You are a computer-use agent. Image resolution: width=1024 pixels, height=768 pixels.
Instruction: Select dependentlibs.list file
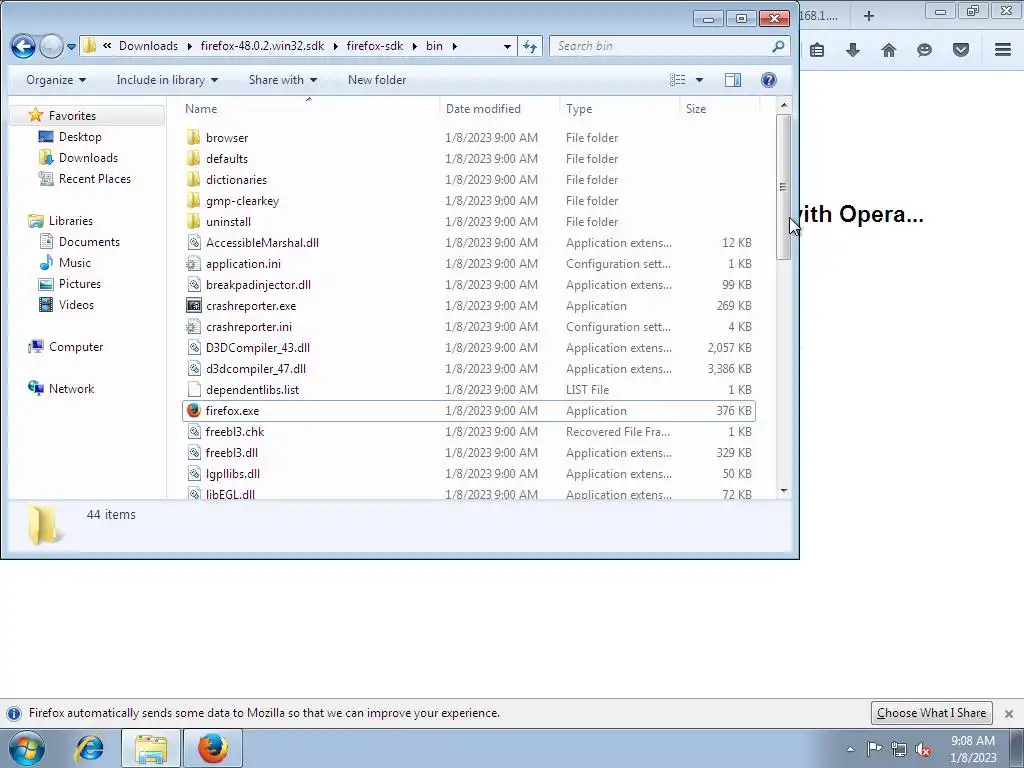252,390
